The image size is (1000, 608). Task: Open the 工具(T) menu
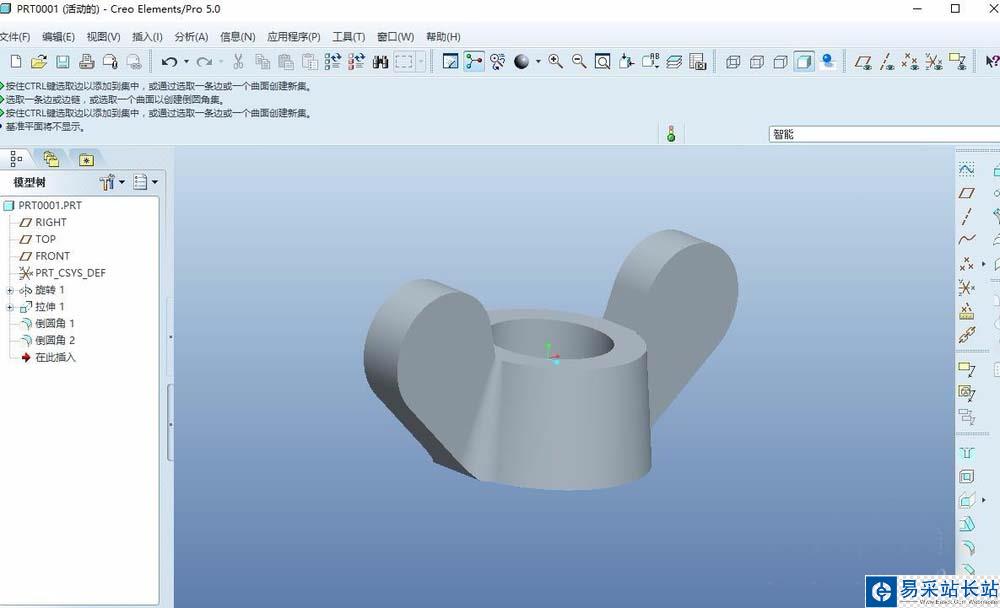[348, 37]
